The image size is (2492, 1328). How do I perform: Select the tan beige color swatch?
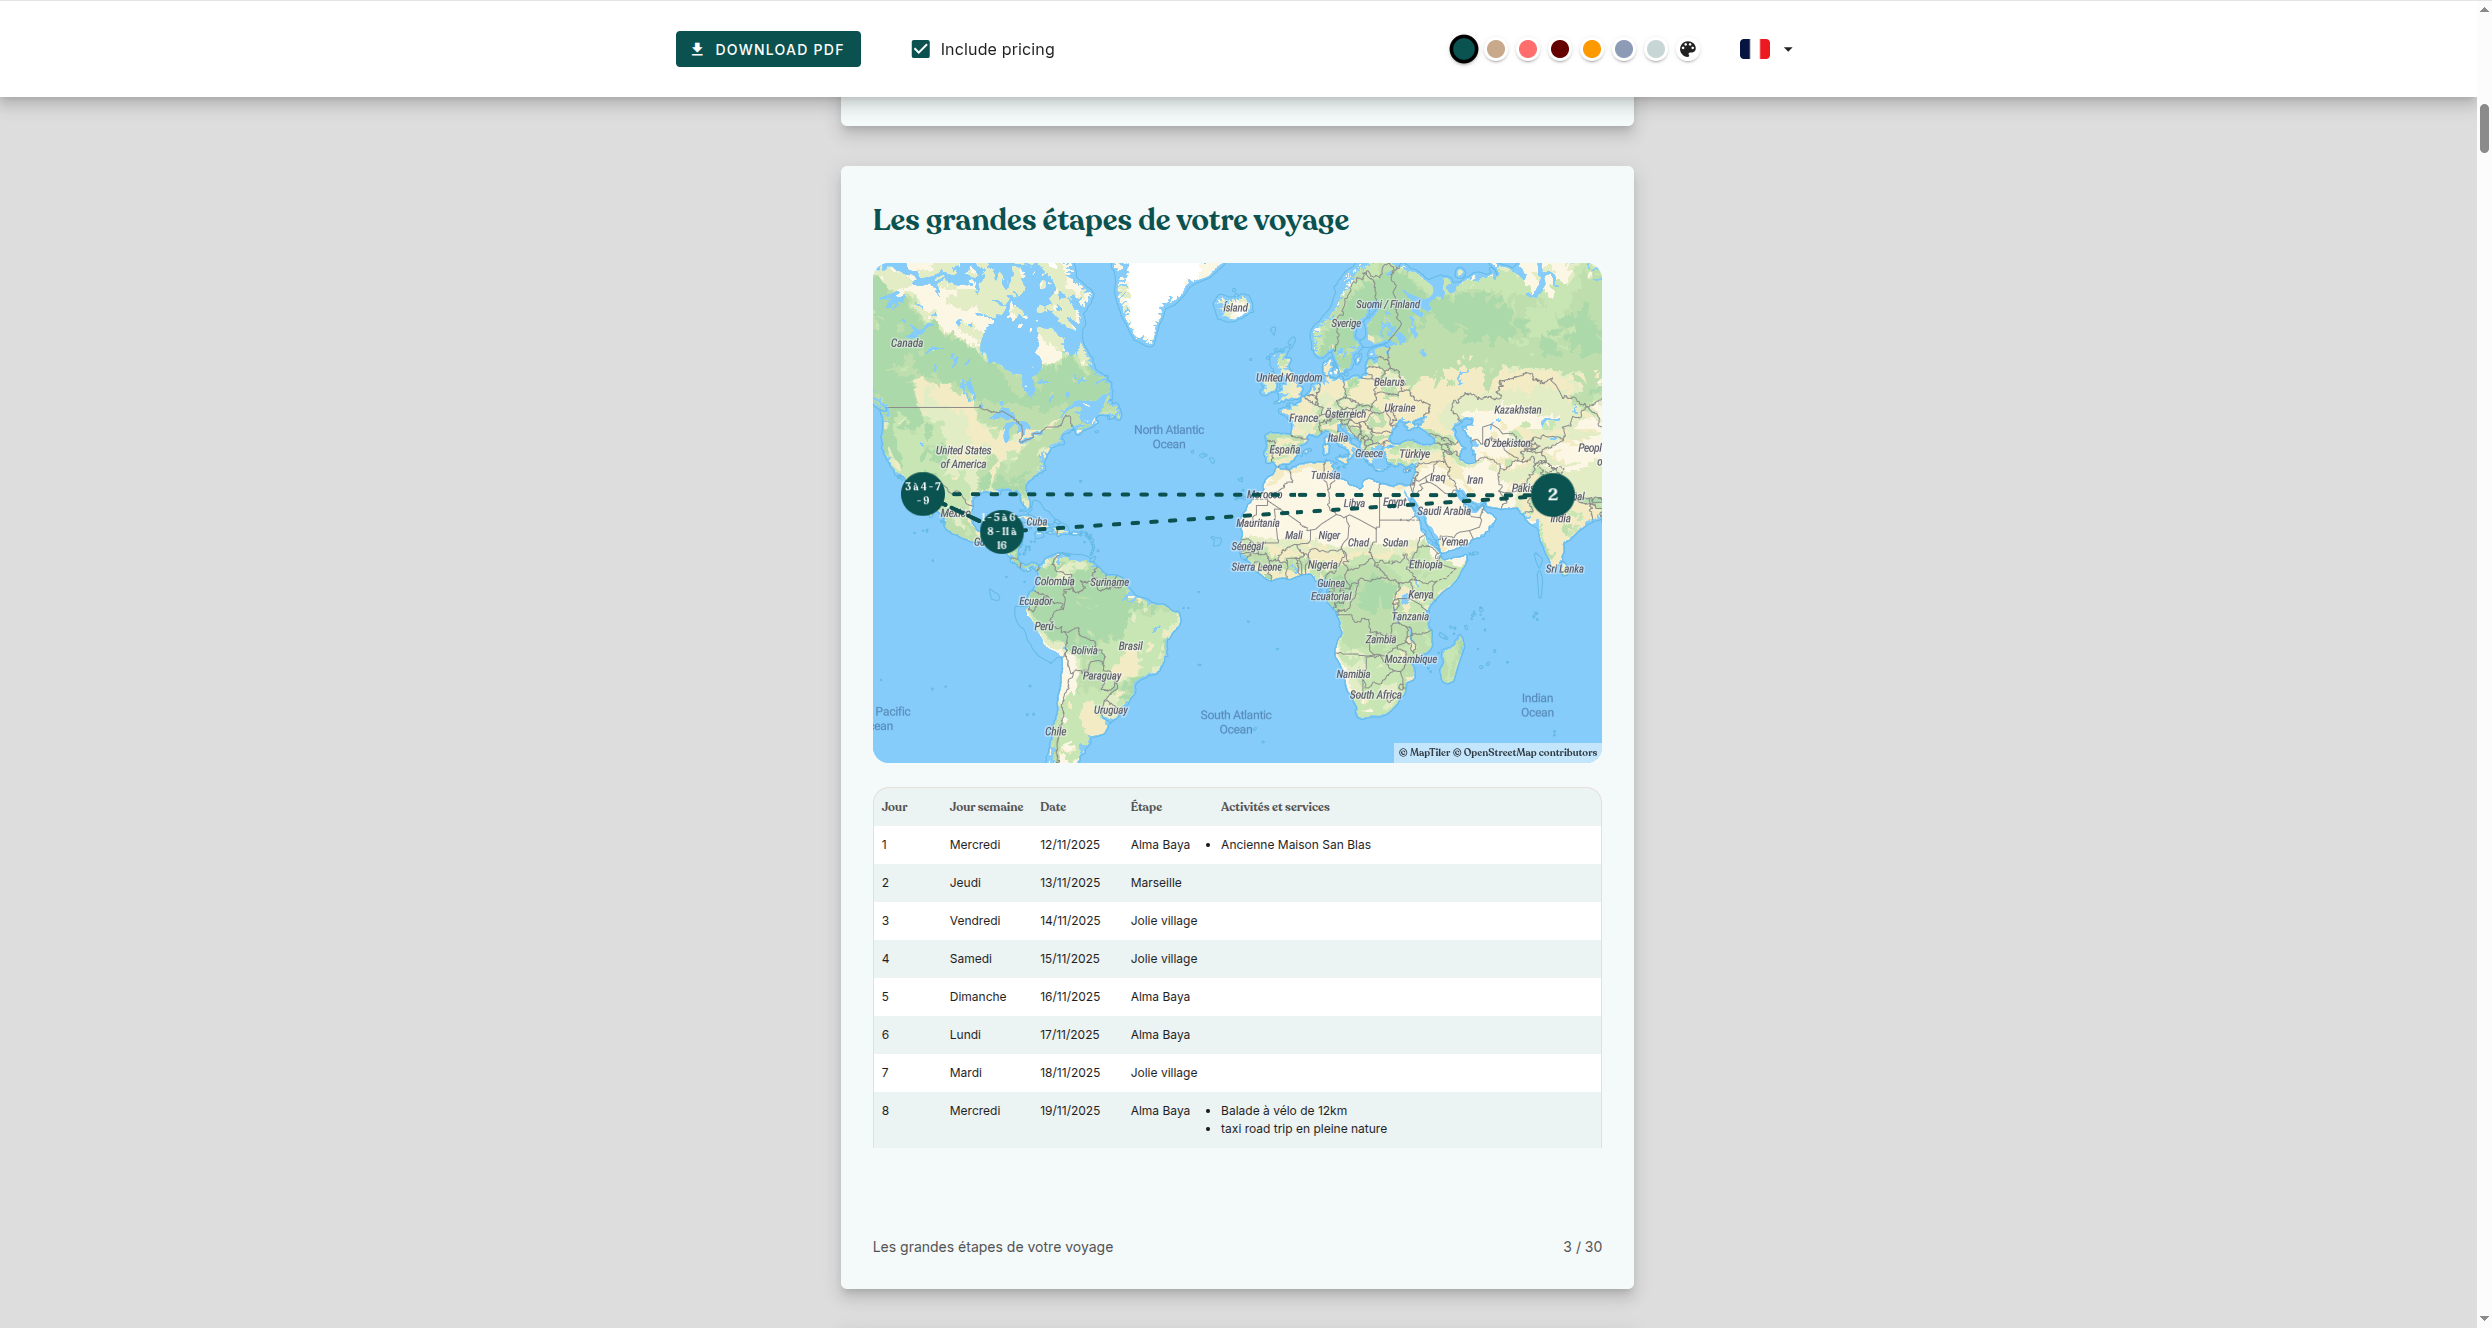tap(1496, 49)
